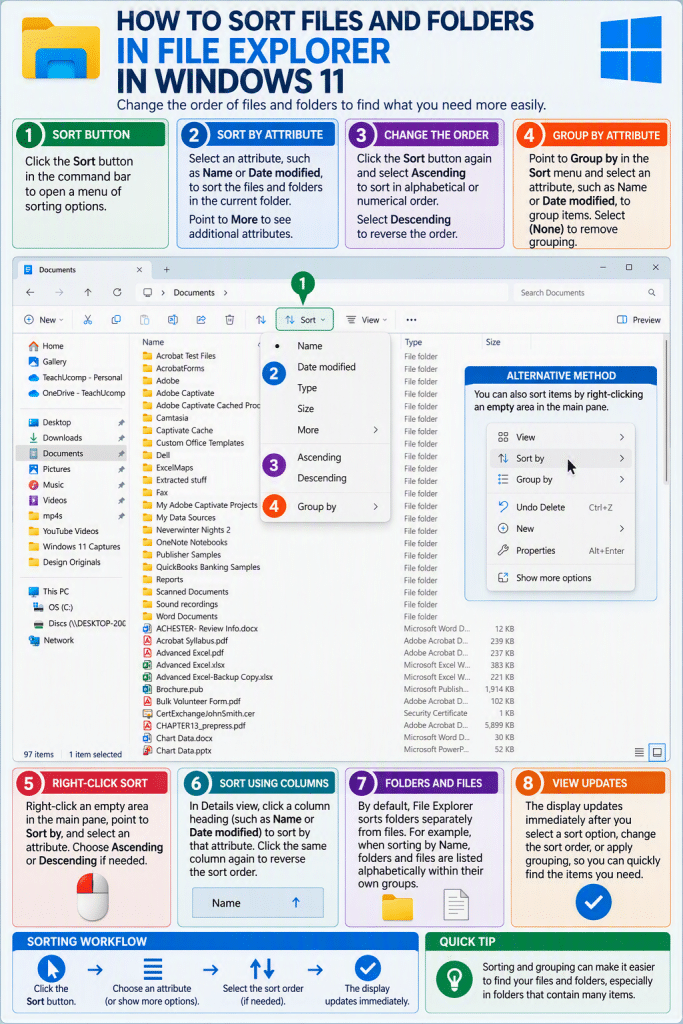Switch to large thumbnails view in status bar

(x=658, y=752)
